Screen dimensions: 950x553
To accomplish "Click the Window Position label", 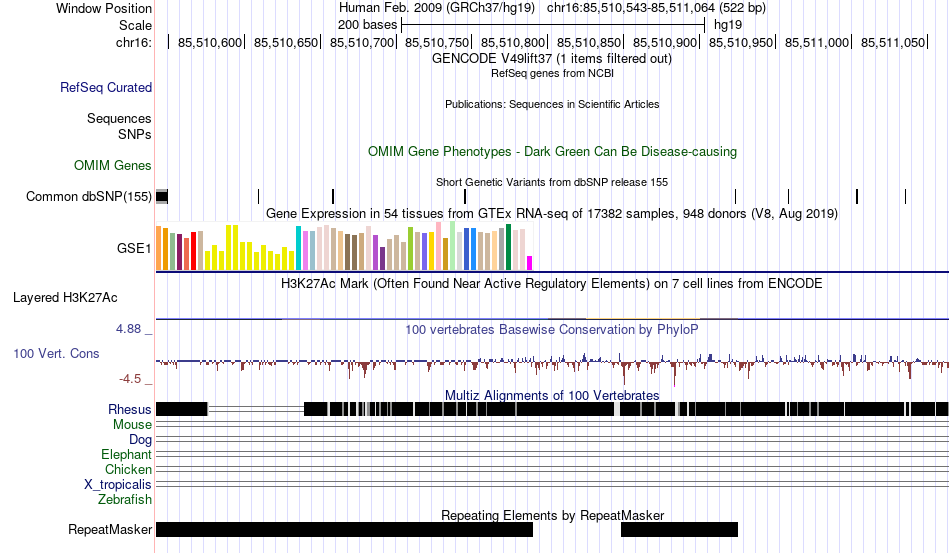I will pos(104,8).
